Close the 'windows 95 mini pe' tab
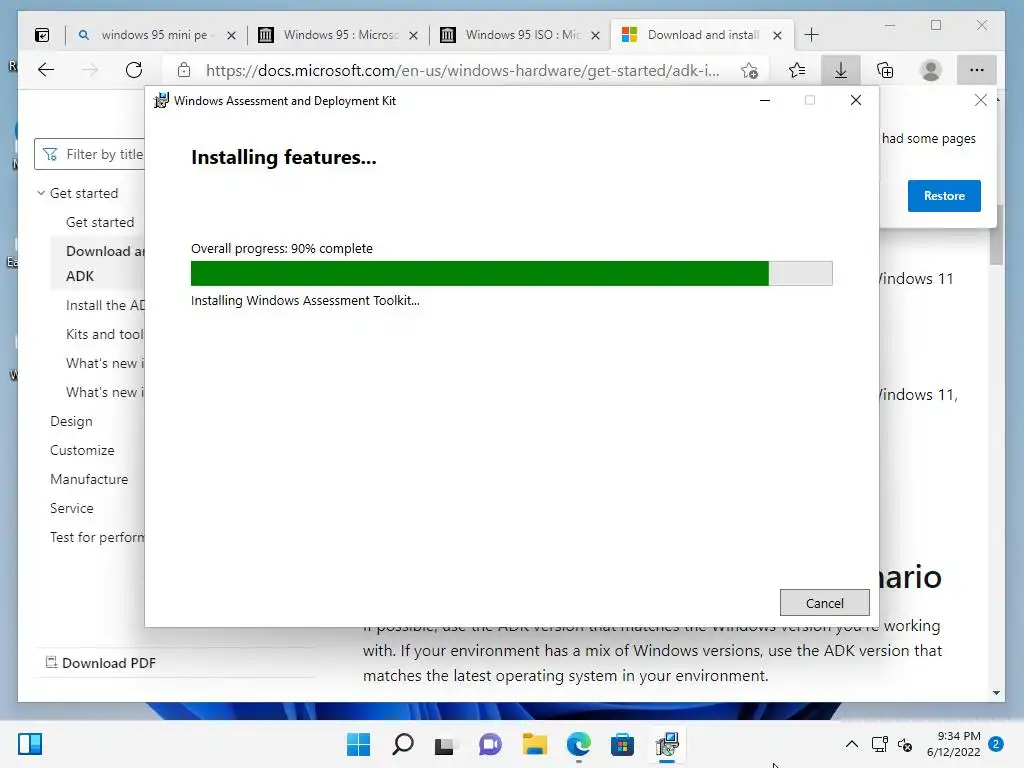The image size is (1024, 768). point(231,35)
